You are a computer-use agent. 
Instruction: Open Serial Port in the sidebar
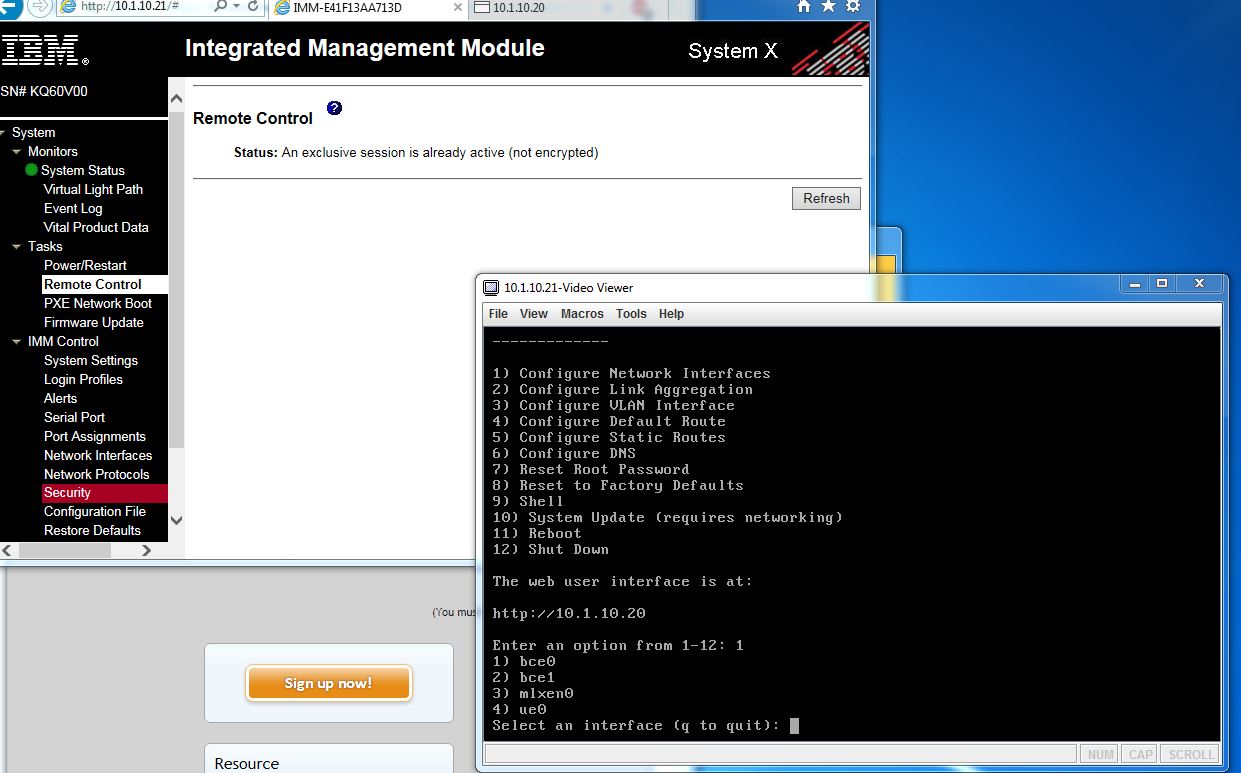(x=74, y=417)
